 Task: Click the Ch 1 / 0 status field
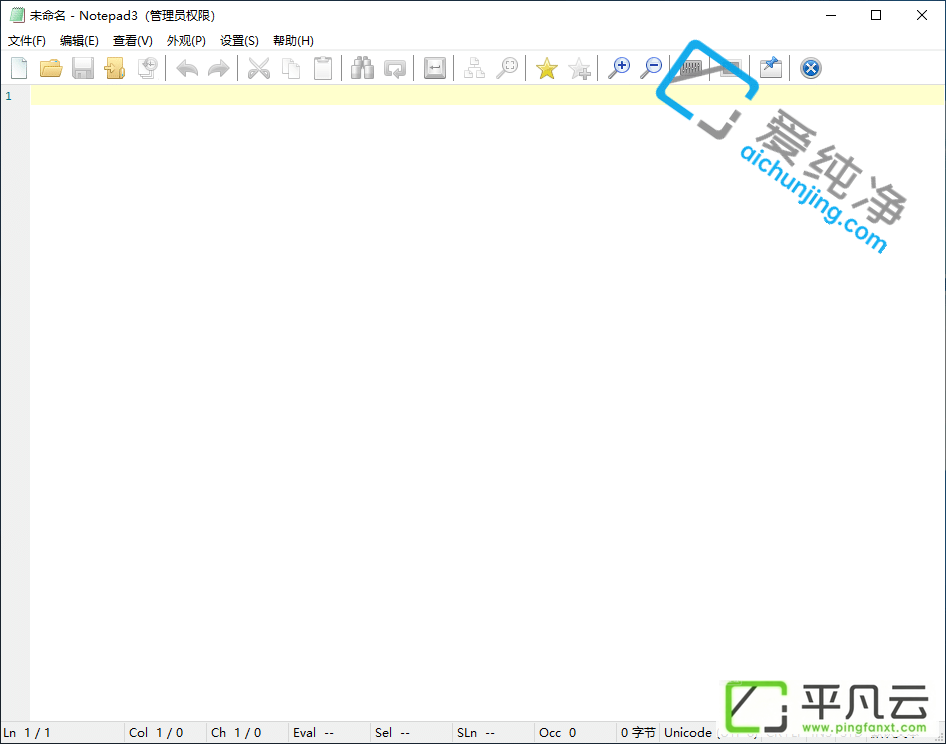247,733
